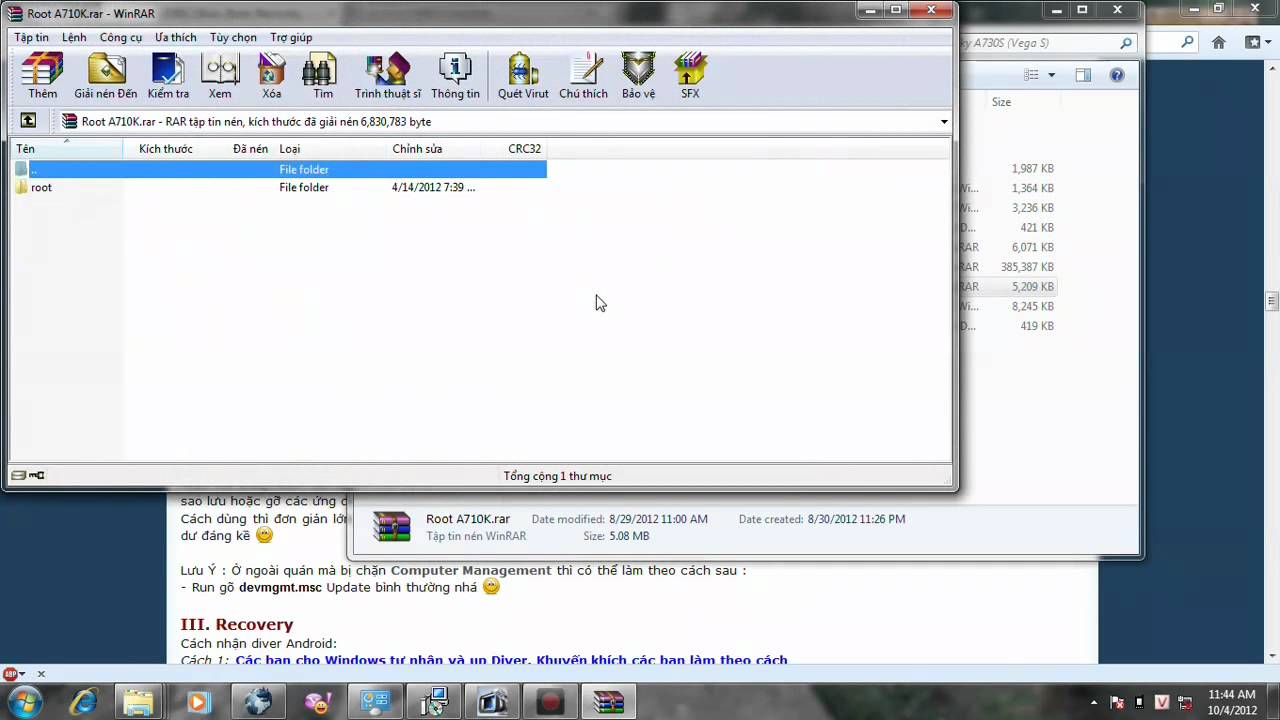Click the browser search magnifier icon
Screen dimensions: 1280x720
(1187, 43)
